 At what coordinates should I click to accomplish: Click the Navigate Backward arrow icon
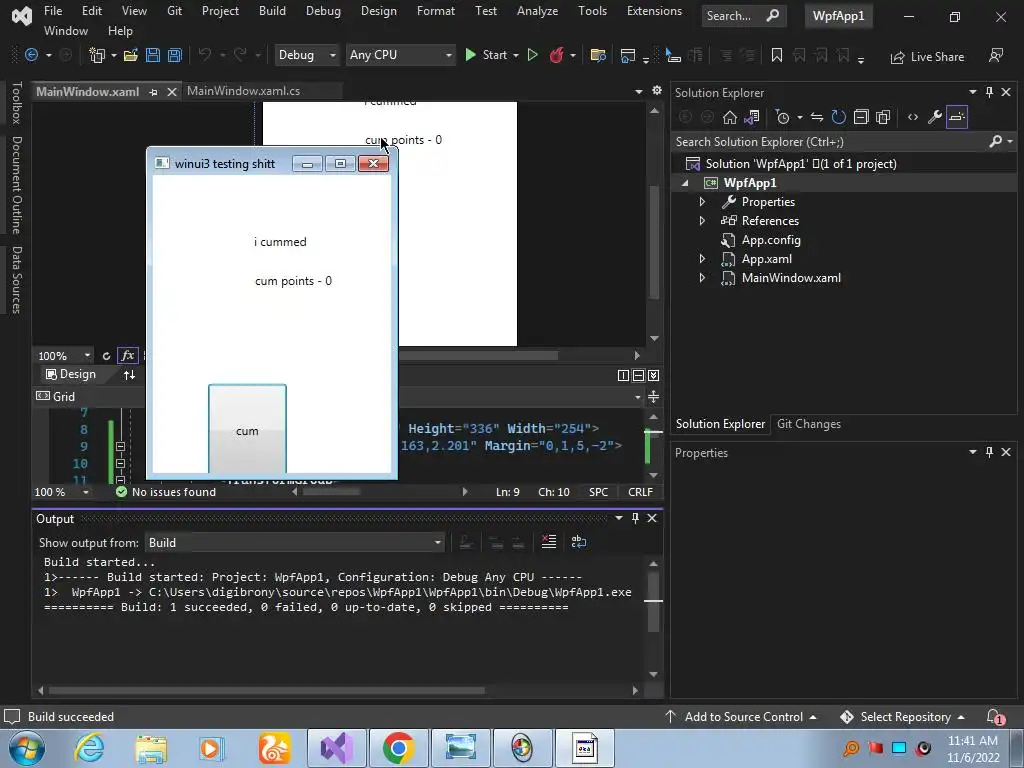[31, 56]
